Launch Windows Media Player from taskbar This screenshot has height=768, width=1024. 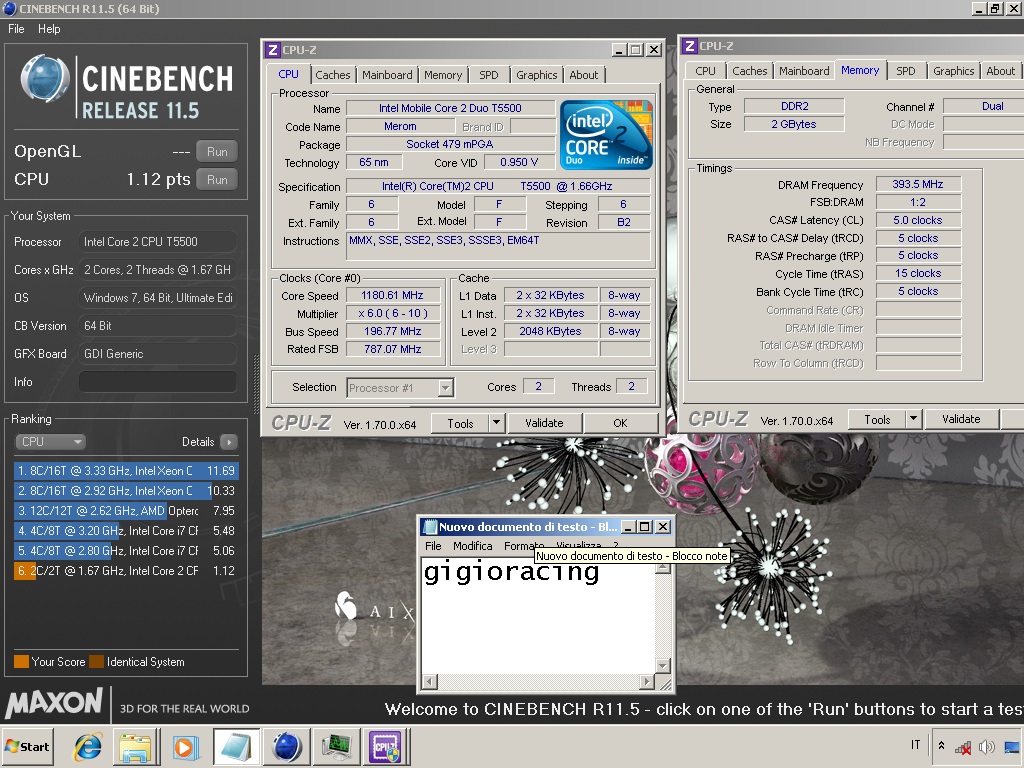coord(185,746)
